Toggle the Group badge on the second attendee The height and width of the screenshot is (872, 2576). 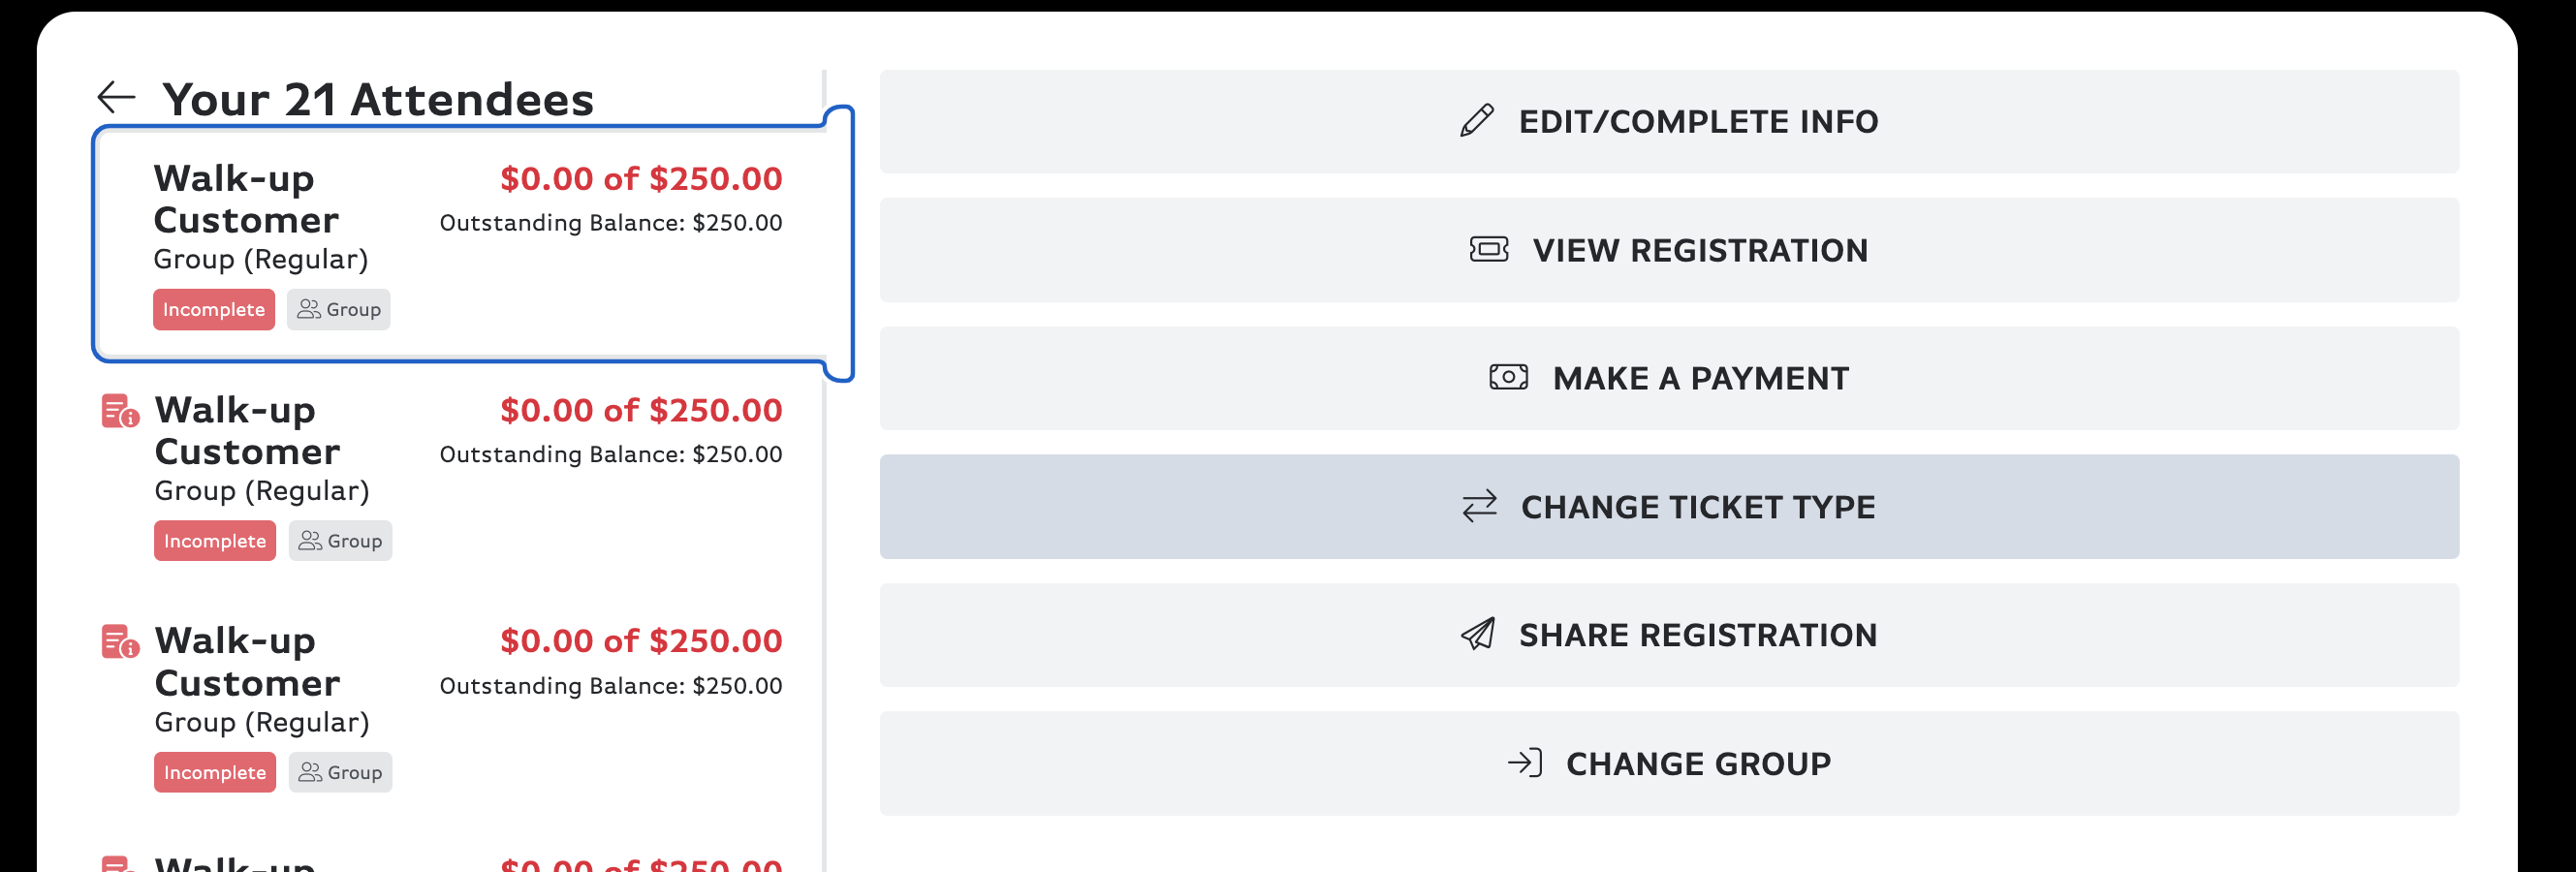pos(340,540)
